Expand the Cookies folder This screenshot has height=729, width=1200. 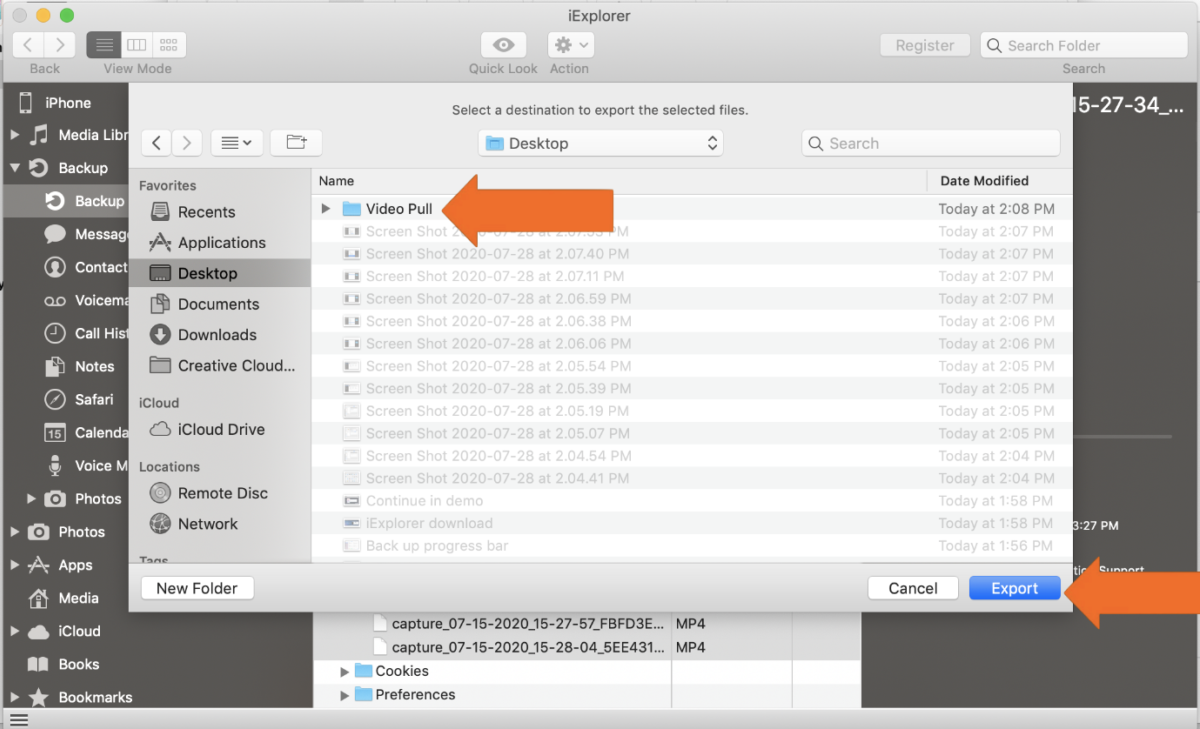pos(345,671)
